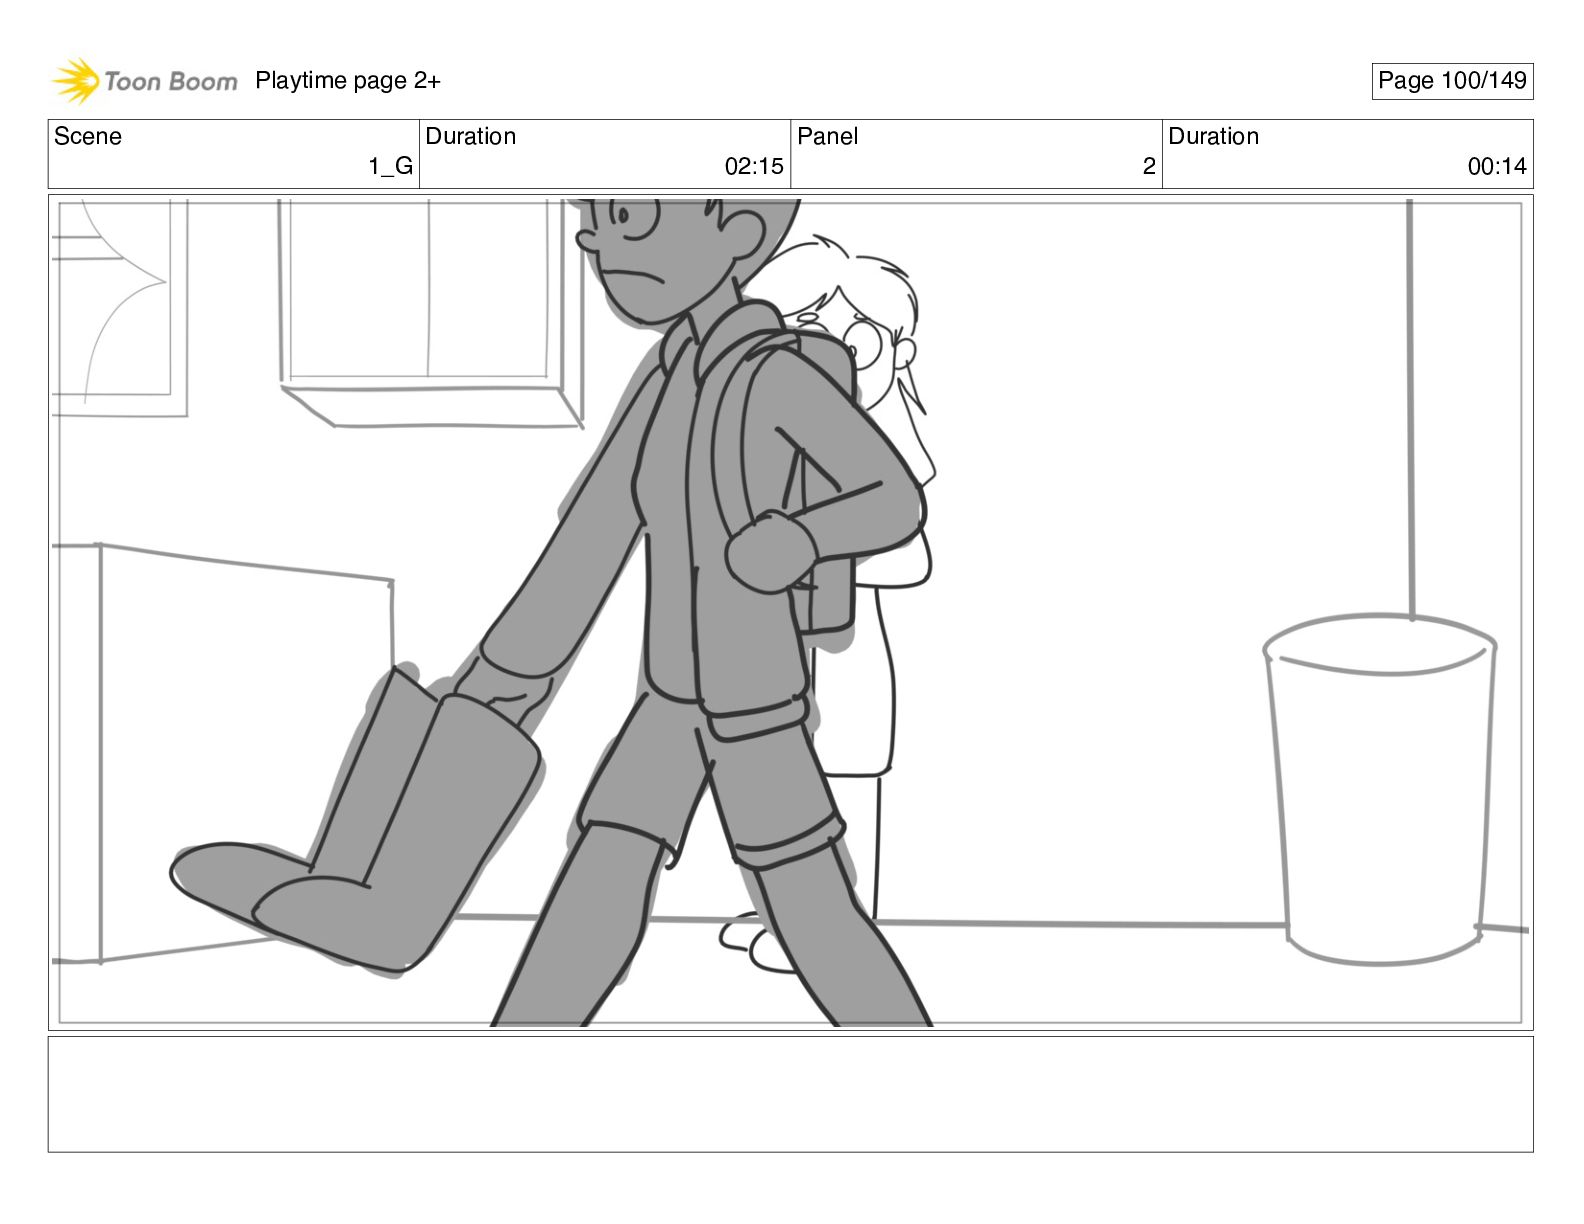This screenshot has width=1584, height=1224.
Task: Click the scene value '1_G'
Action: click(x=390, y=167)
